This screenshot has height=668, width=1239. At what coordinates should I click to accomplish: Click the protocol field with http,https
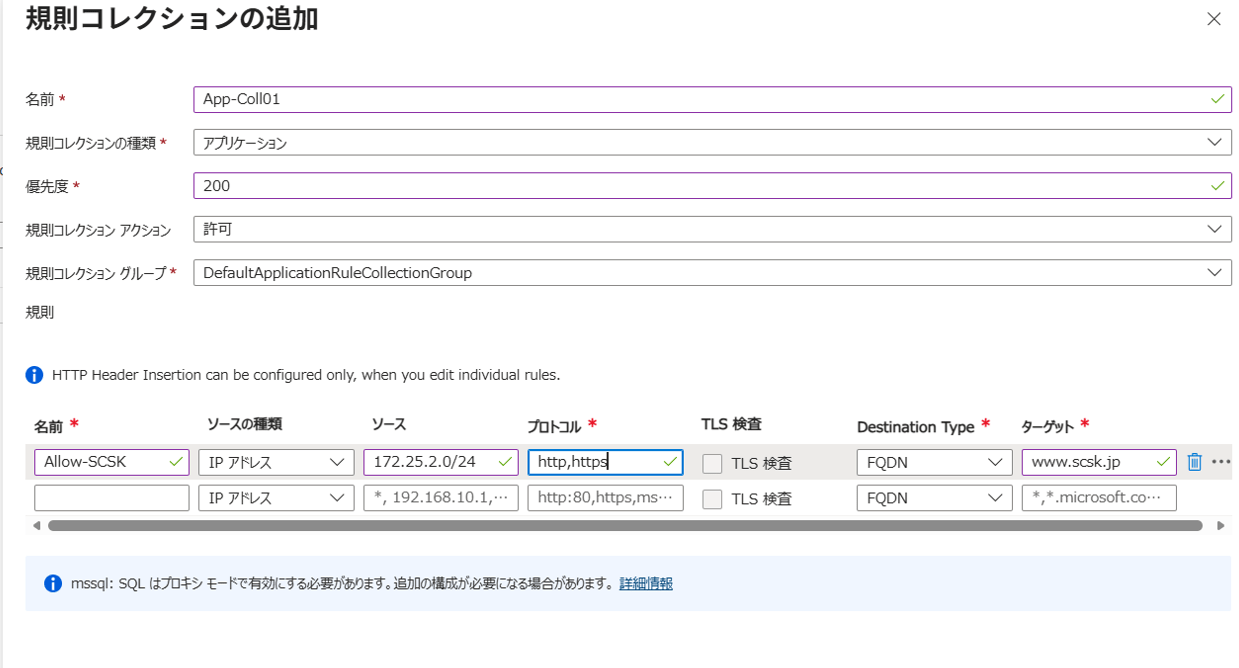click(x=605, y=462)
